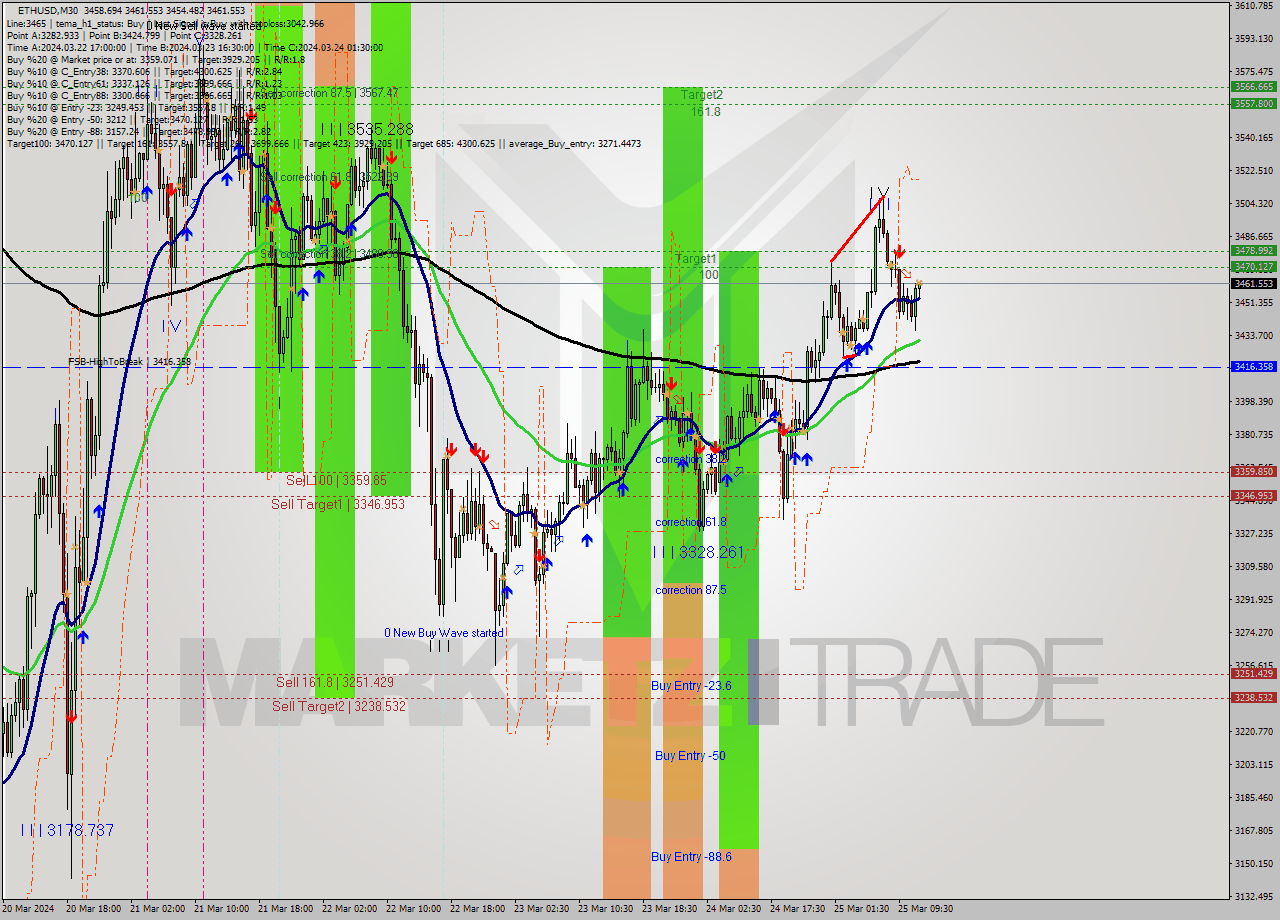This screenshot has height=920, width=1280.
Task: Click the '25 Mar 01:30' time axis label
Action: (x=862, y=909)
